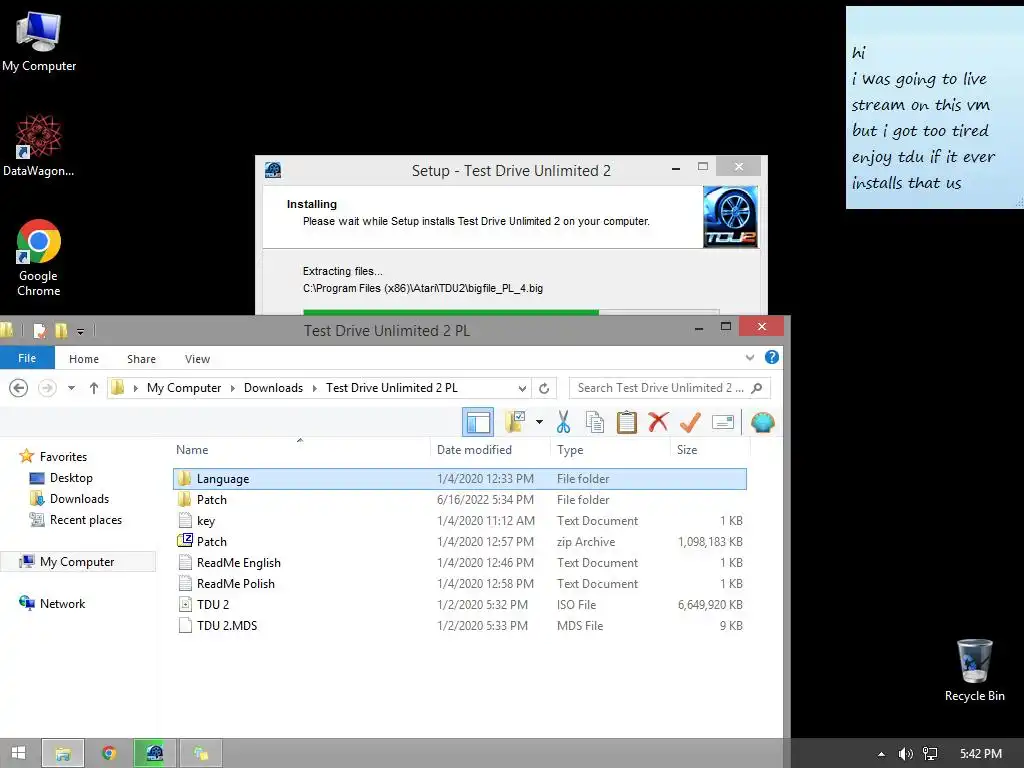
Task: Click quick access New Folder icon
Action: tap(61, 331)
